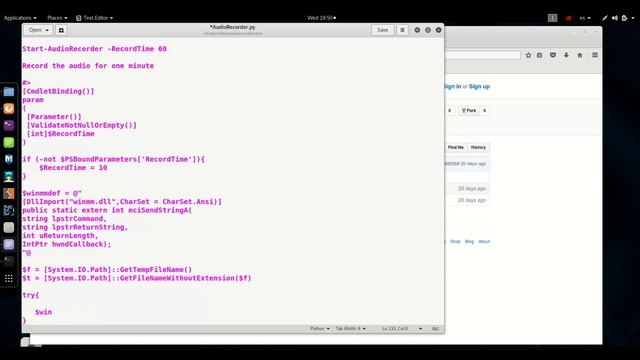The width and height of the screenshot is (640, 360).
Task: Open the line and column position dropdown
Action: [x=402, y=329]
